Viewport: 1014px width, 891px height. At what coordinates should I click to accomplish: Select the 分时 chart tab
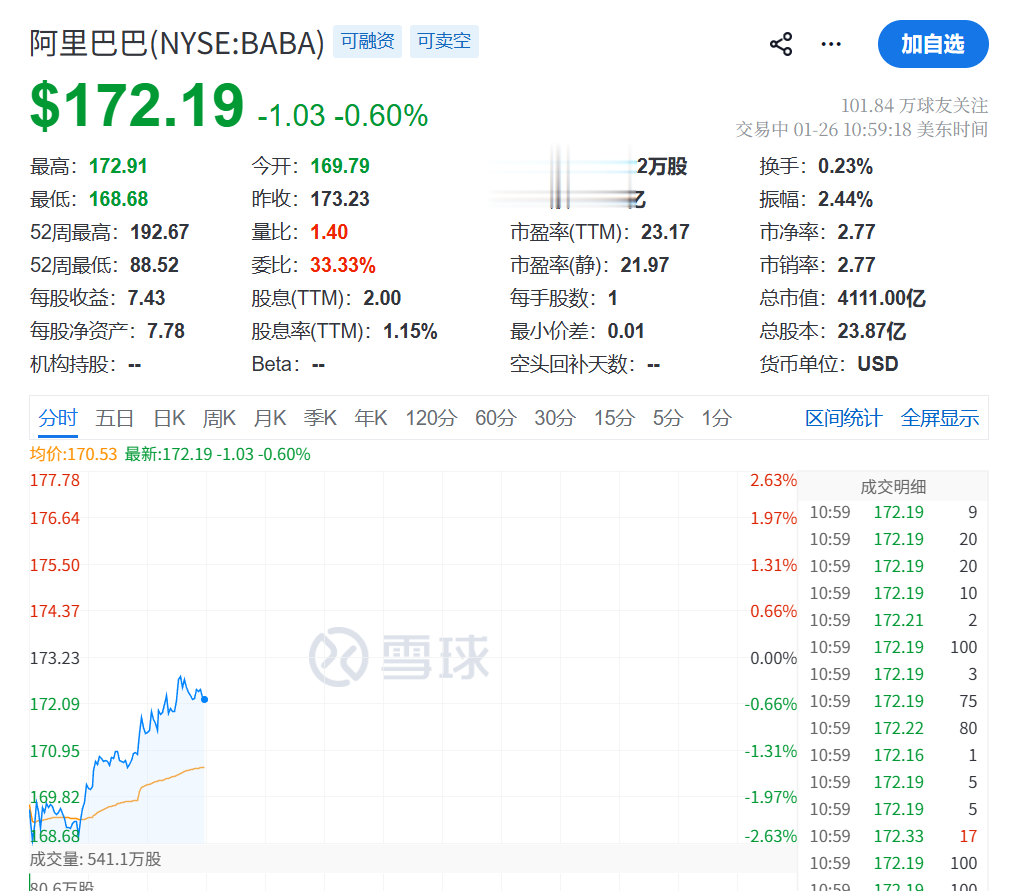[x=58, y=418]
